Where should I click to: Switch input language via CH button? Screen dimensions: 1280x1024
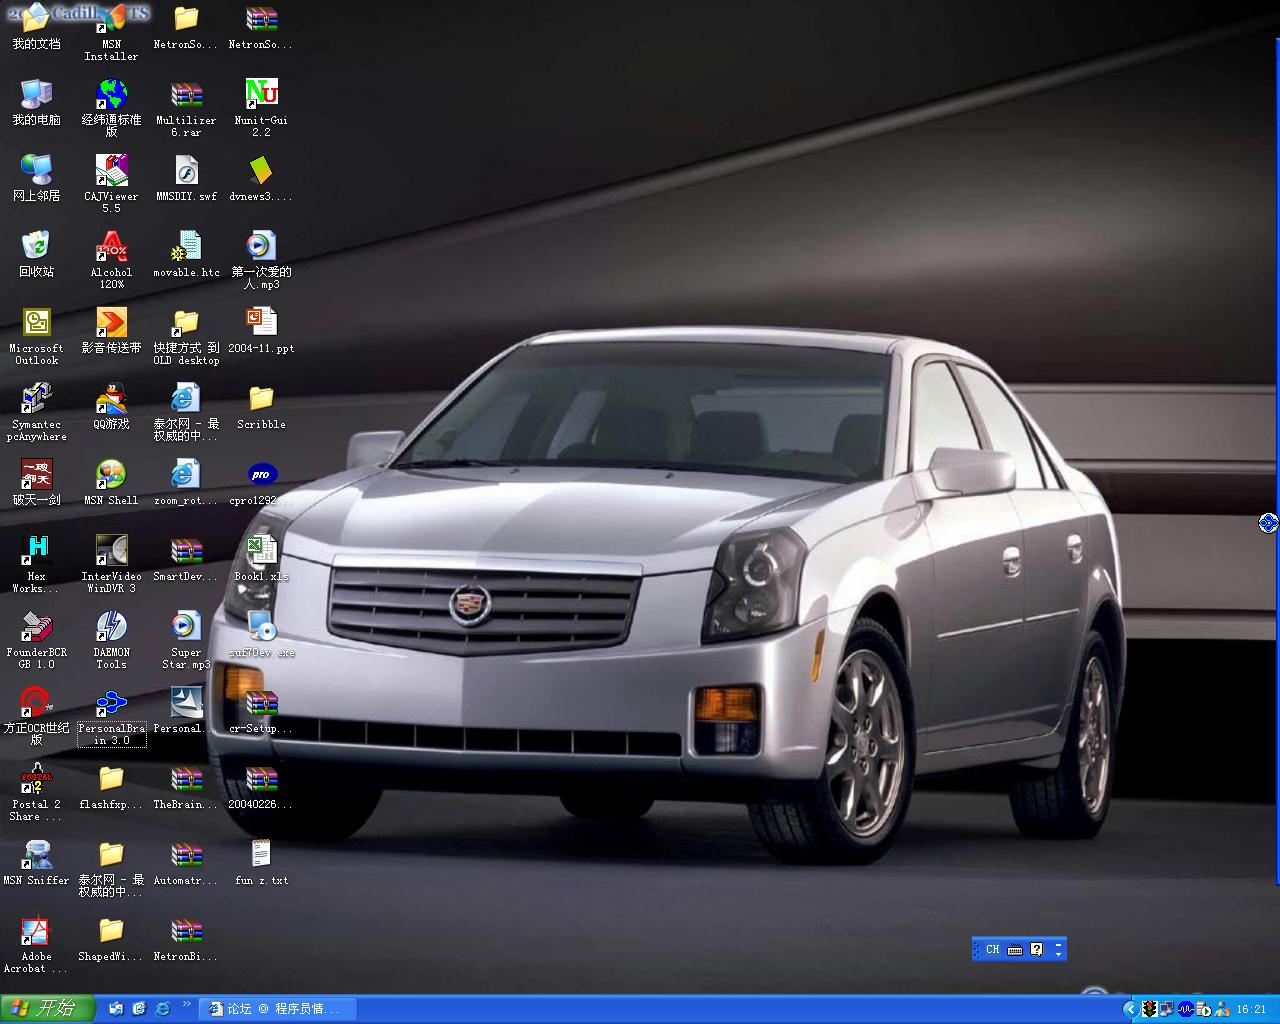(992, 949)
